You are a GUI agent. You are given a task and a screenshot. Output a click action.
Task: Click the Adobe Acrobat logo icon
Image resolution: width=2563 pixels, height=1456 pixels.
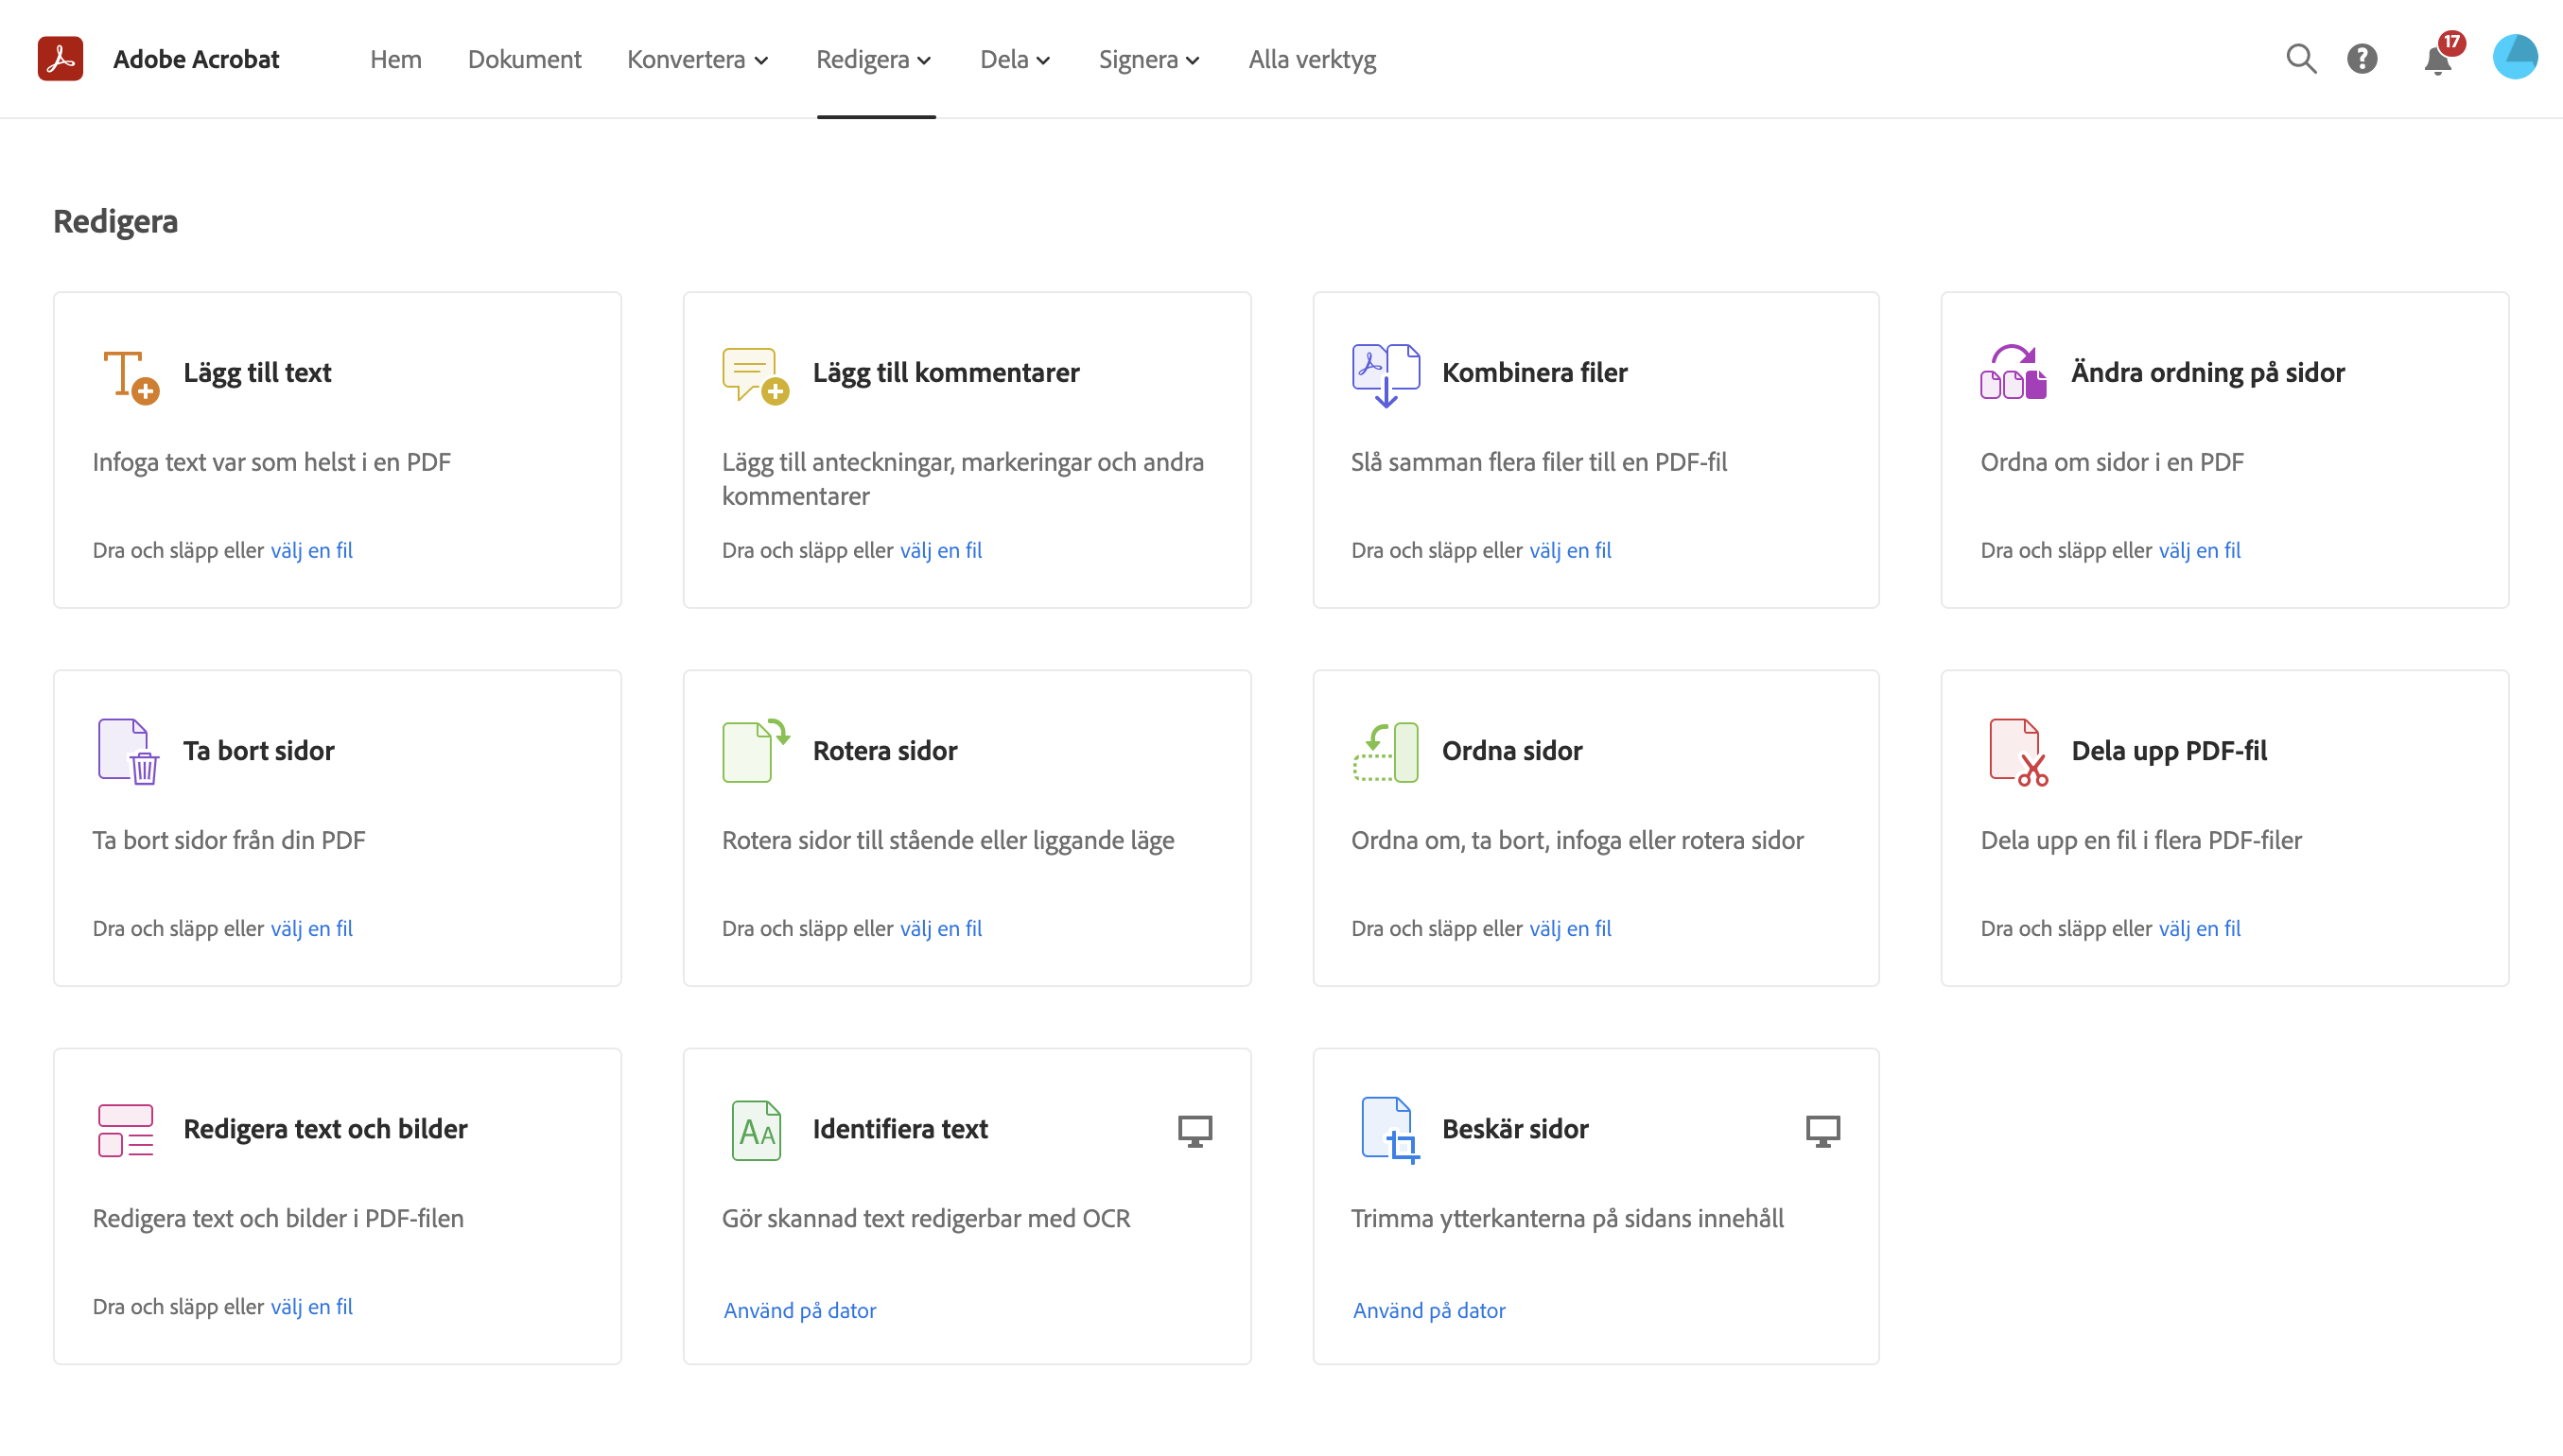click(x=60, y=59)
